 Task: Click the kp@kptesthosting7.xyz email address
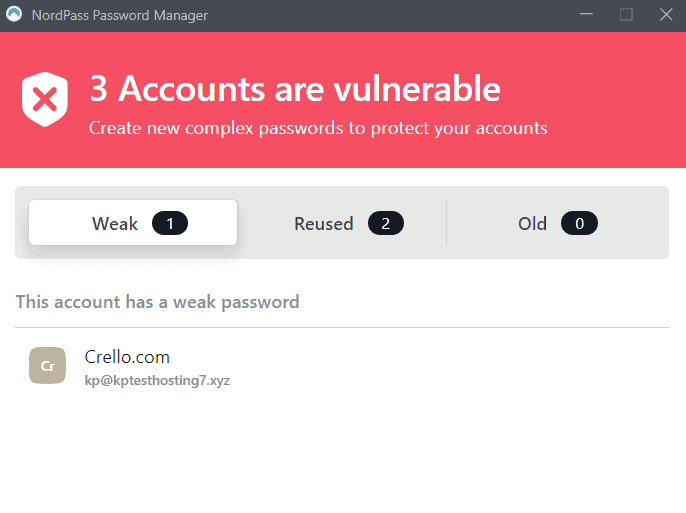click(x=157, y=381)
